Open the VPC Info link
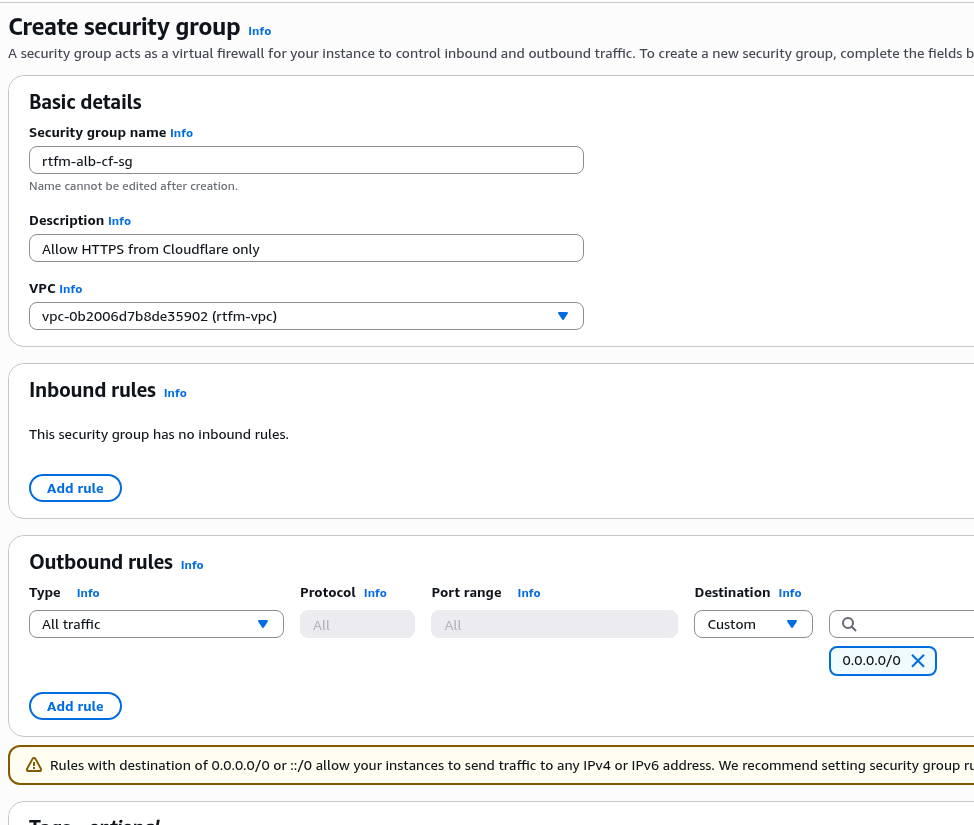This screenshot has width=974, height=825. point(70,289)
